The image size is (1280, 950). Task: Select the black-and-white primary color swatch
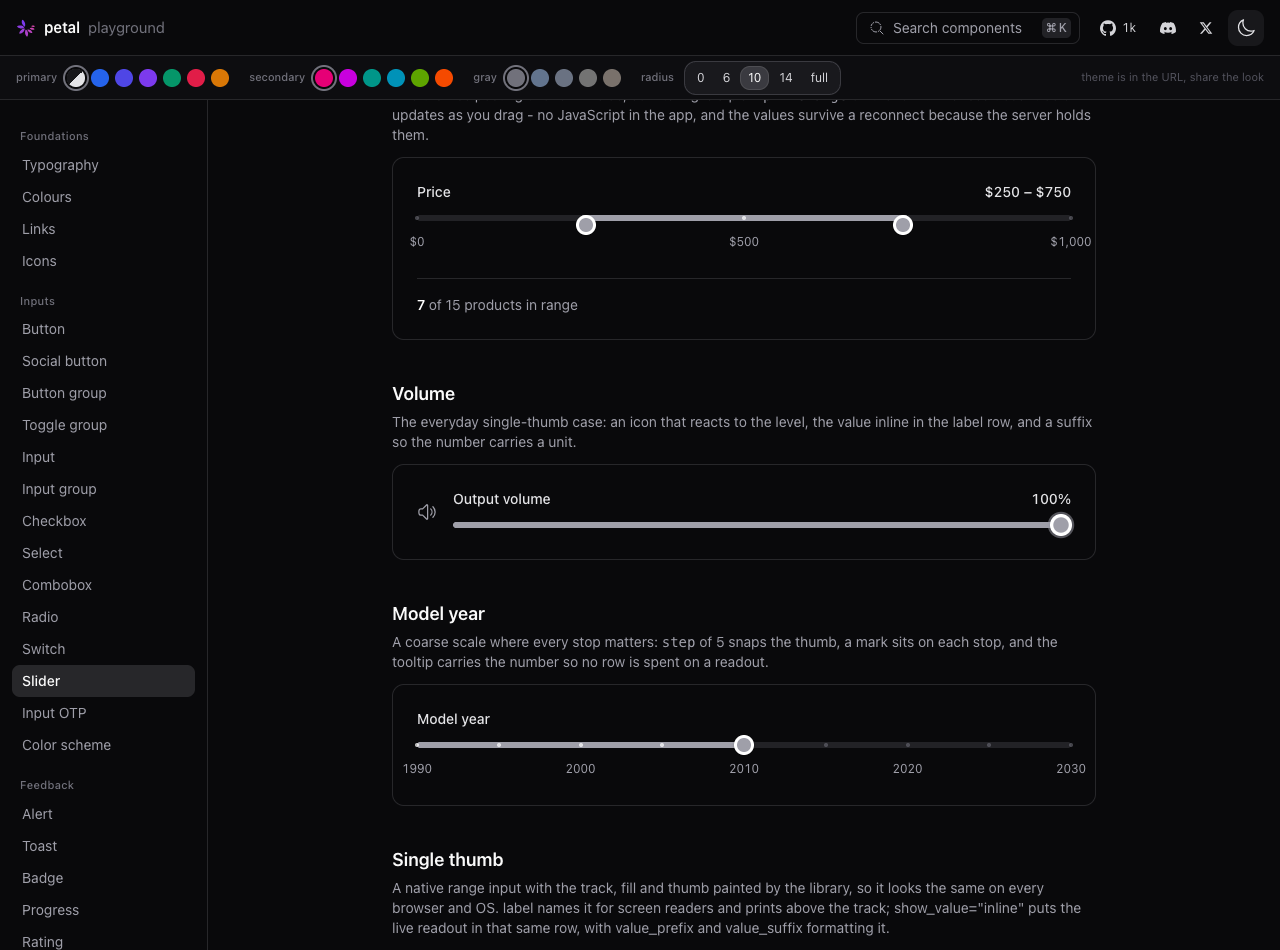tap(76, 78)
